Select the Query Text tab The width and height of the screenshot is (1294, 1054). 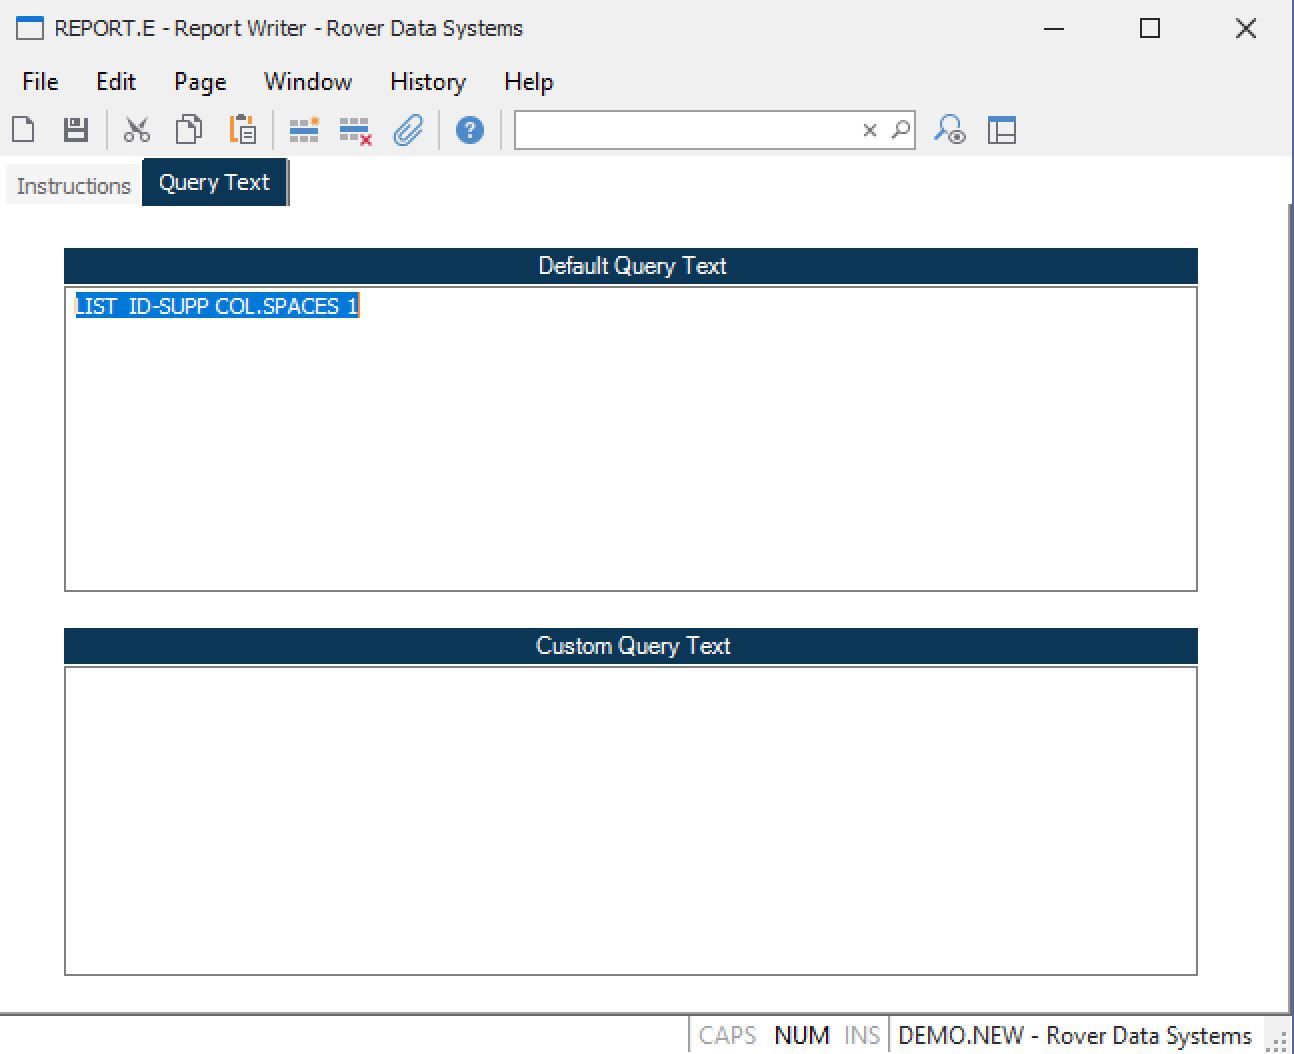click(x=214, y=183)
